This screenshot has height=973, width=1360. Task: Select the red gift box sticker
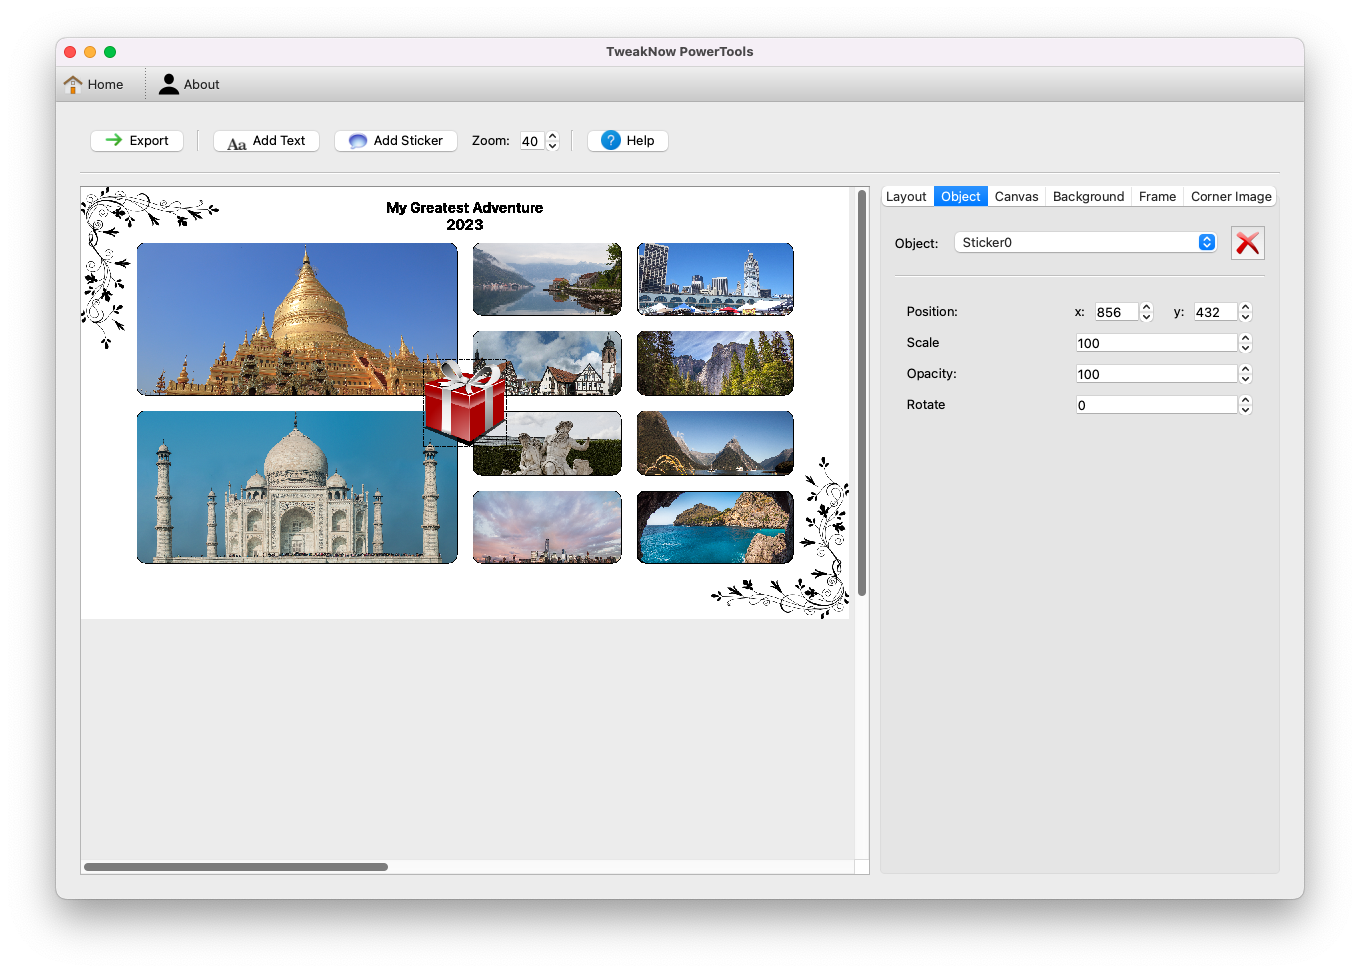click(x=465, y=403)
